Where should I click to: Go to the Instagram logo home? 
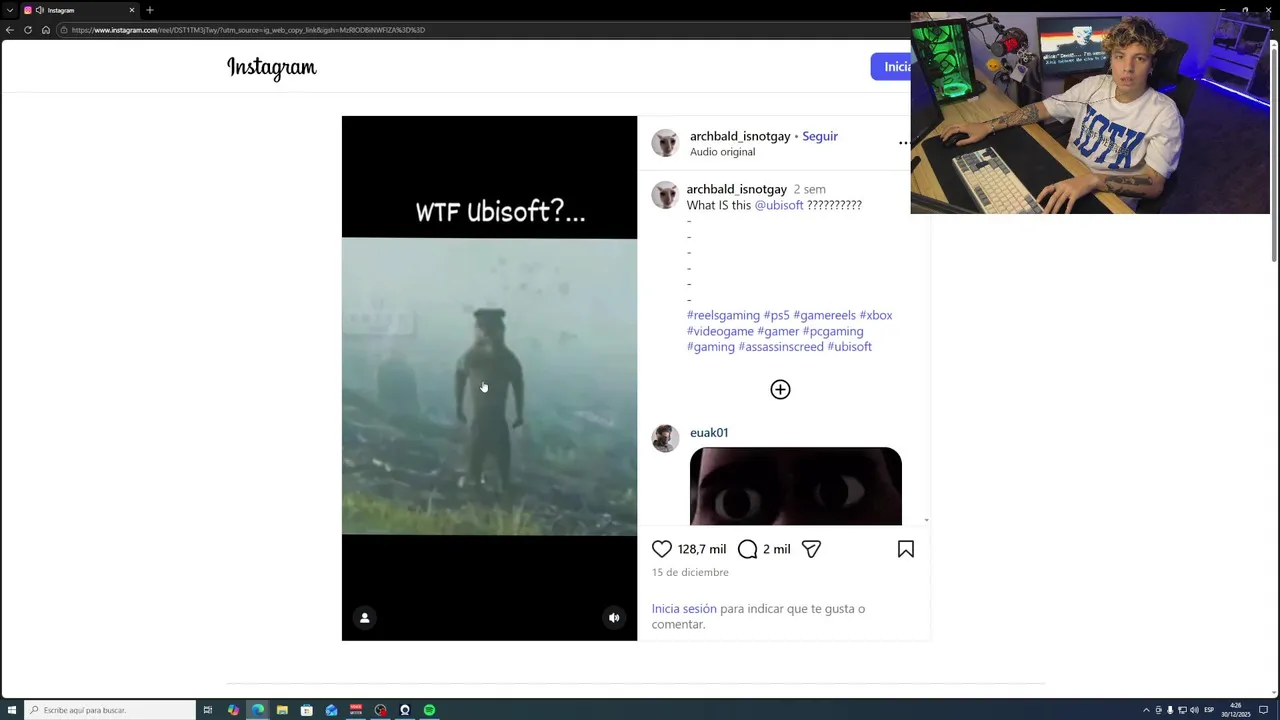click(271, 67)
